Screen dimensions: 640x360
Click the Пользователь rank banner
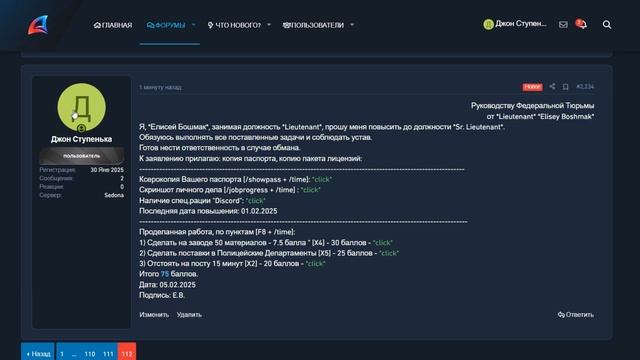tap(82, 156)
